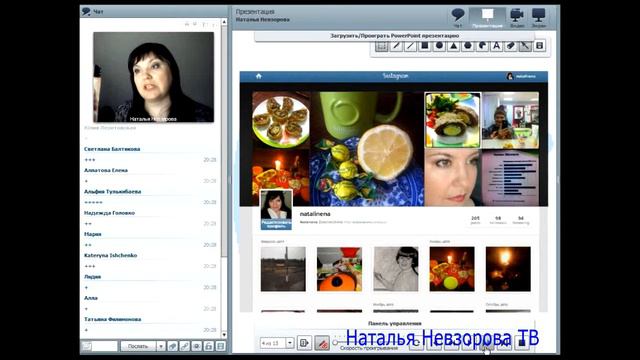Click the chat message input field
Image resolution: width=640 pixels, height=360 pixels.
pos(104,346)
